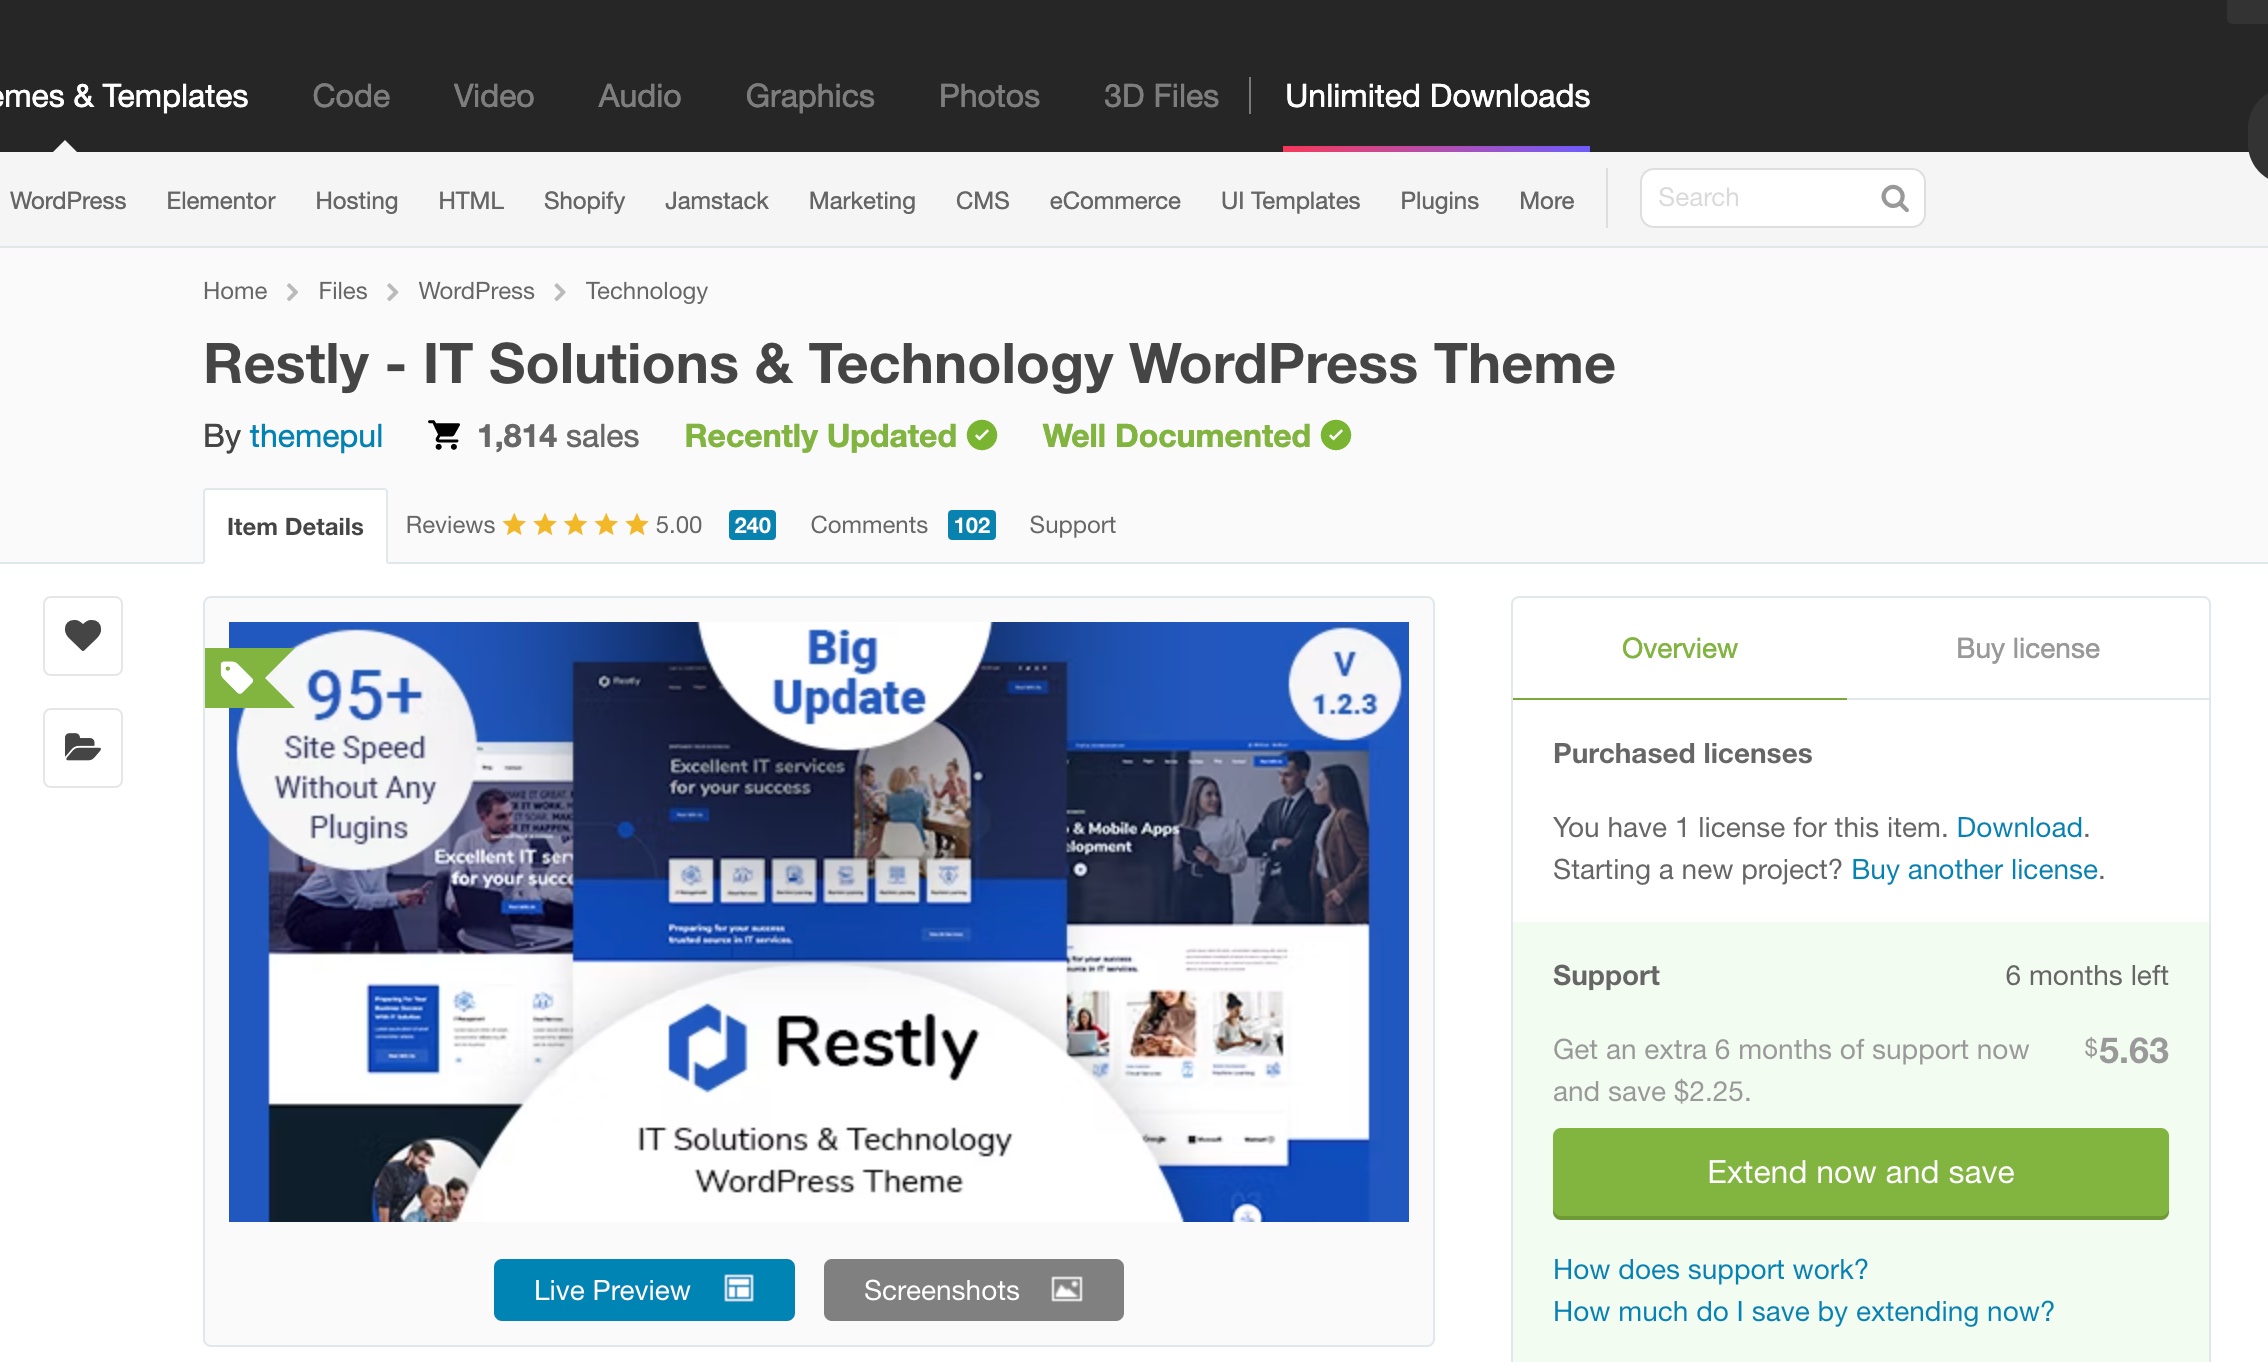
Task: Select Elementor in the sub navigation
Action: click(x=220, y=200)
